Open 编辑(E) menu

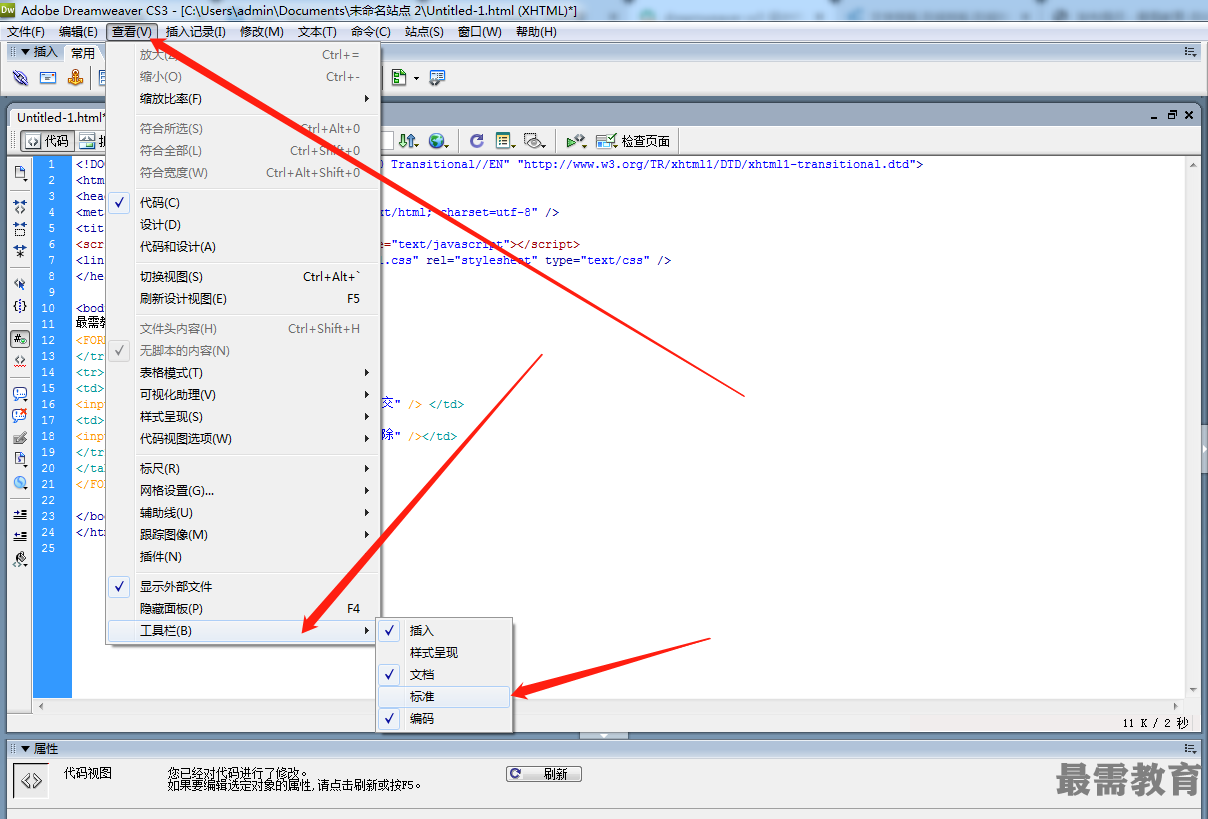tap(78, 31)
